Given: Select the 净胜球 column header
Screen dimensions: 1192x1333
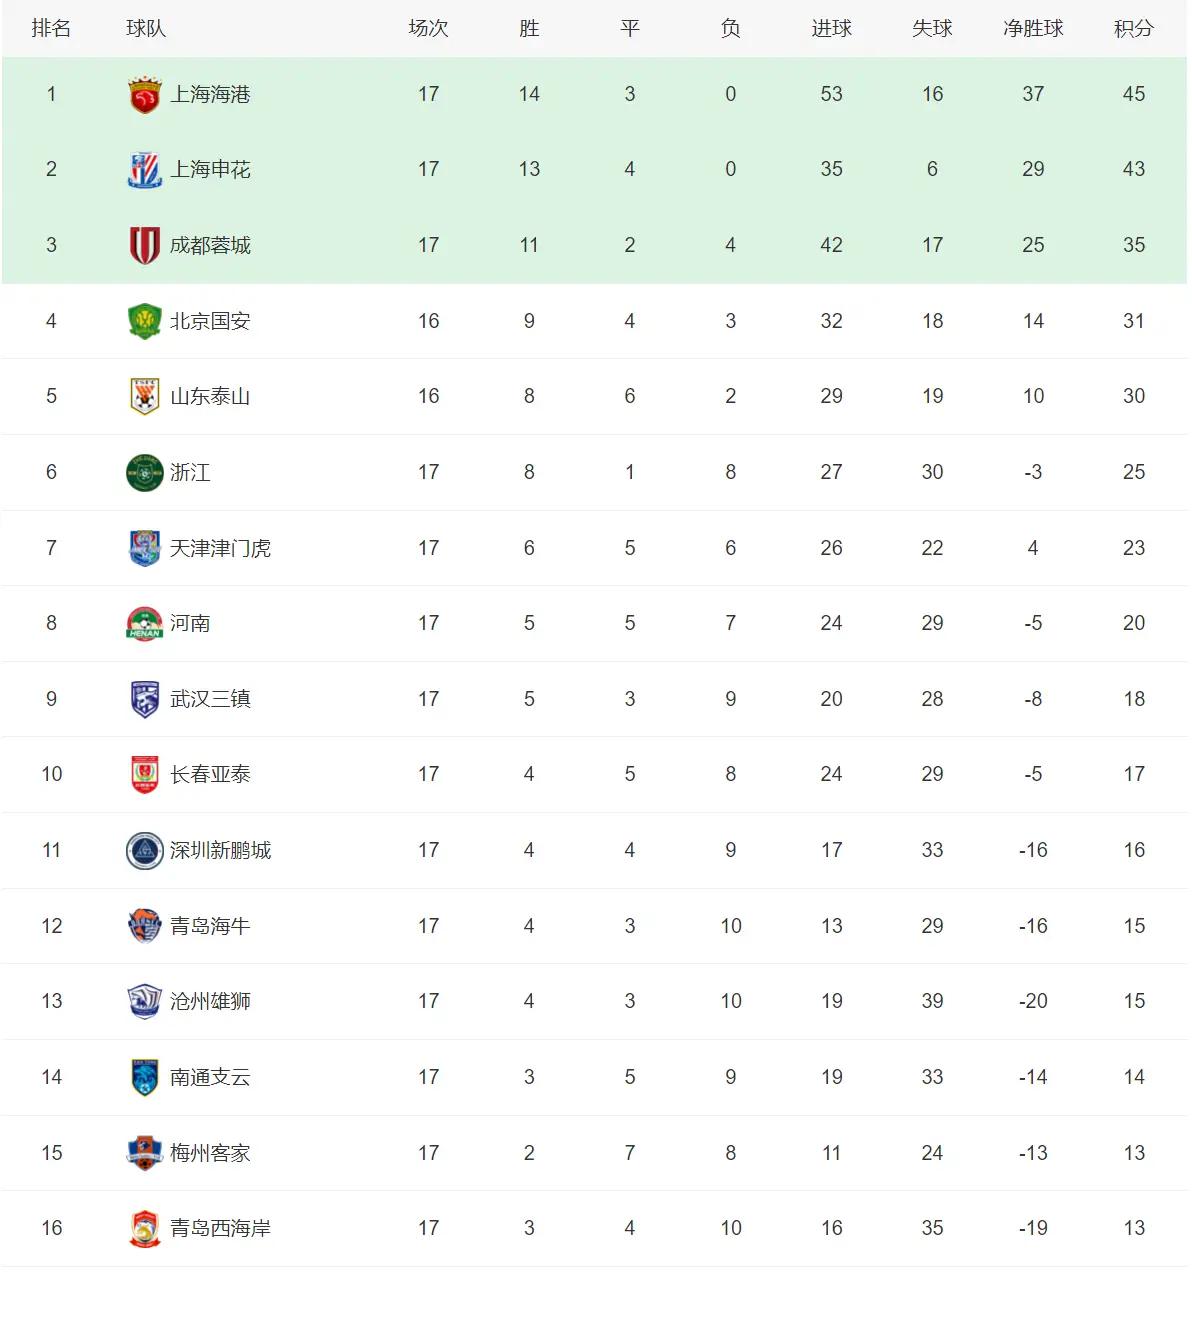Looking at the screenshot, I should [x=1033, y=29].
